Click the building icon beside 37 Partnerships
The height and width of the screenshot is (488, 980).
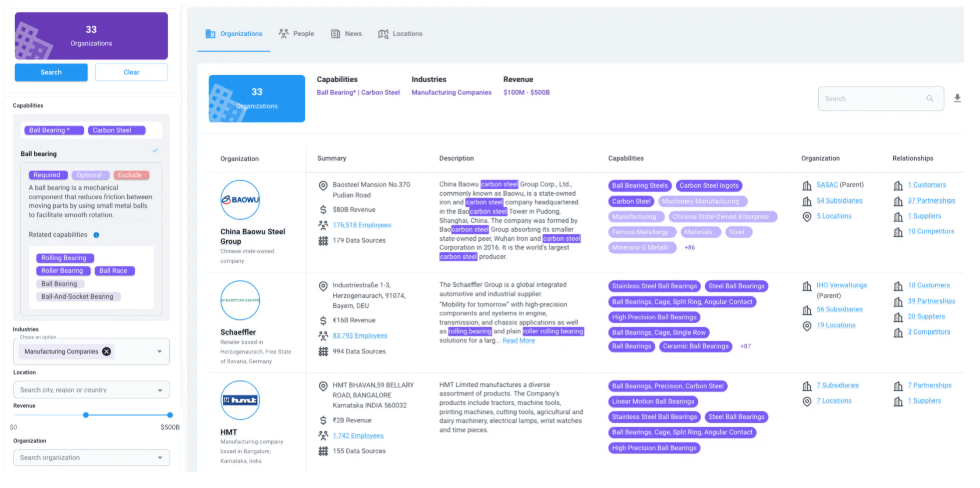click(x=898, y=201)
